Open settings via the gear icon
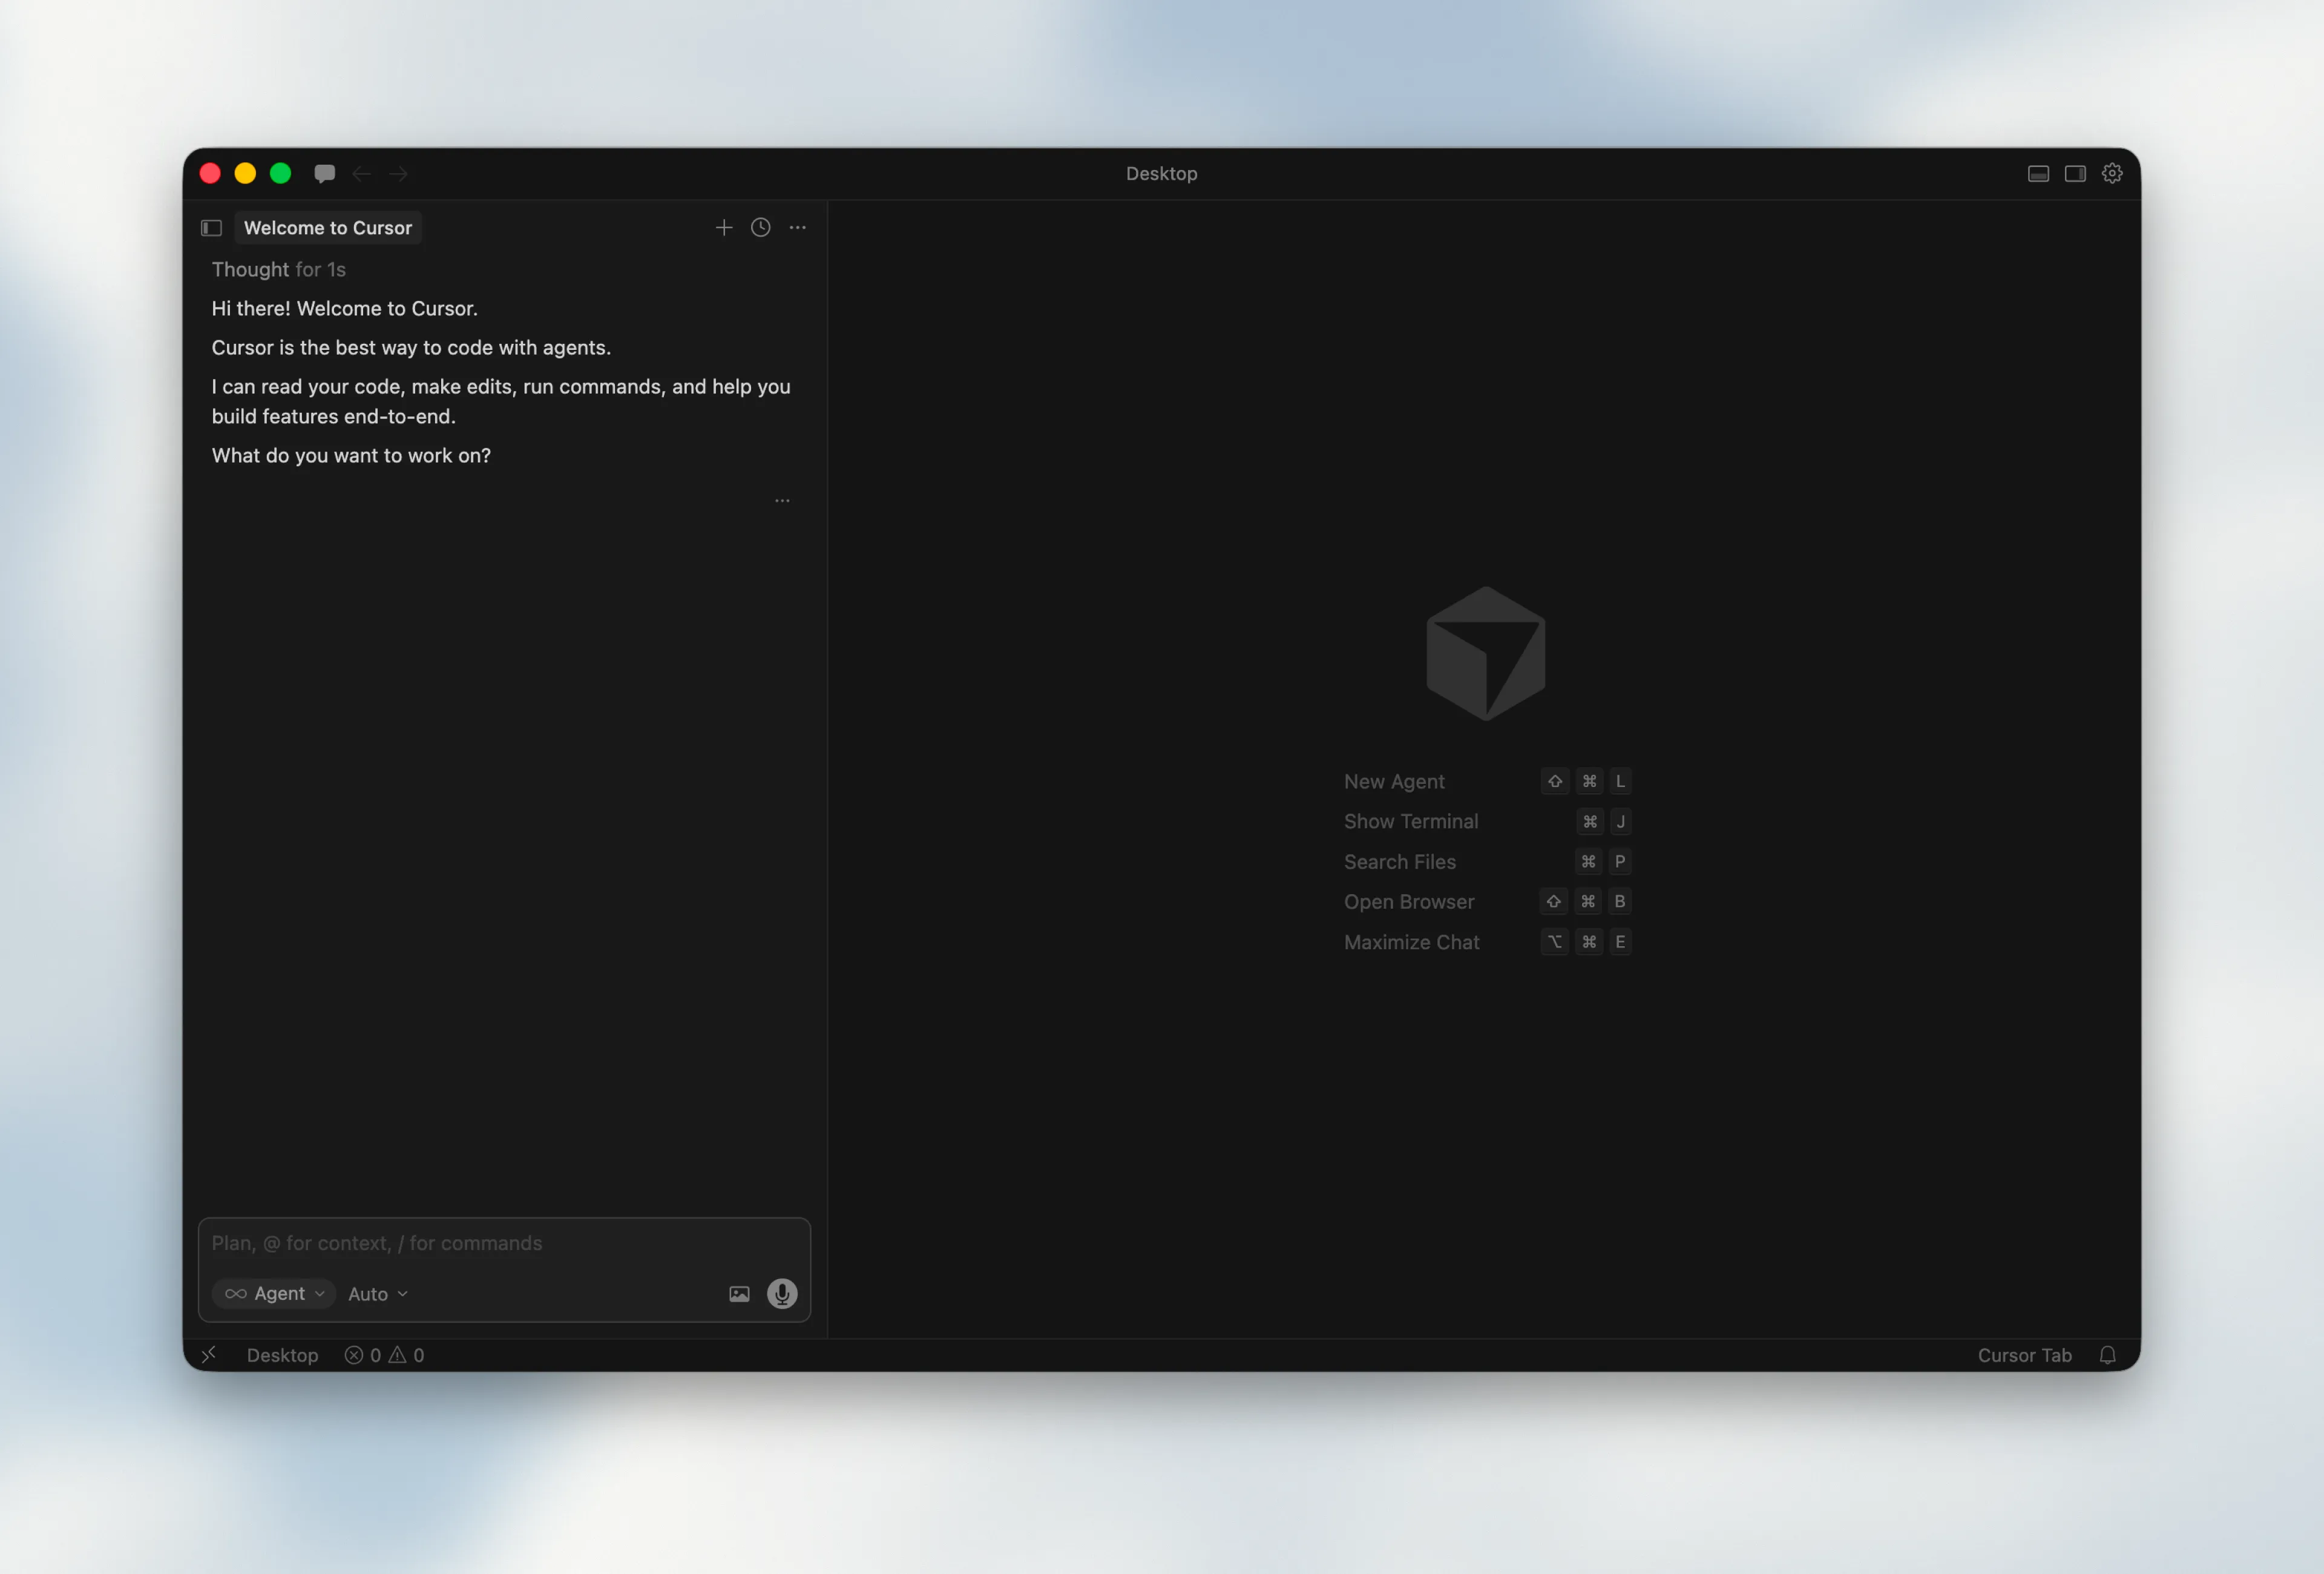The image size is (2324, 1574). click(x=2112, y=173)
